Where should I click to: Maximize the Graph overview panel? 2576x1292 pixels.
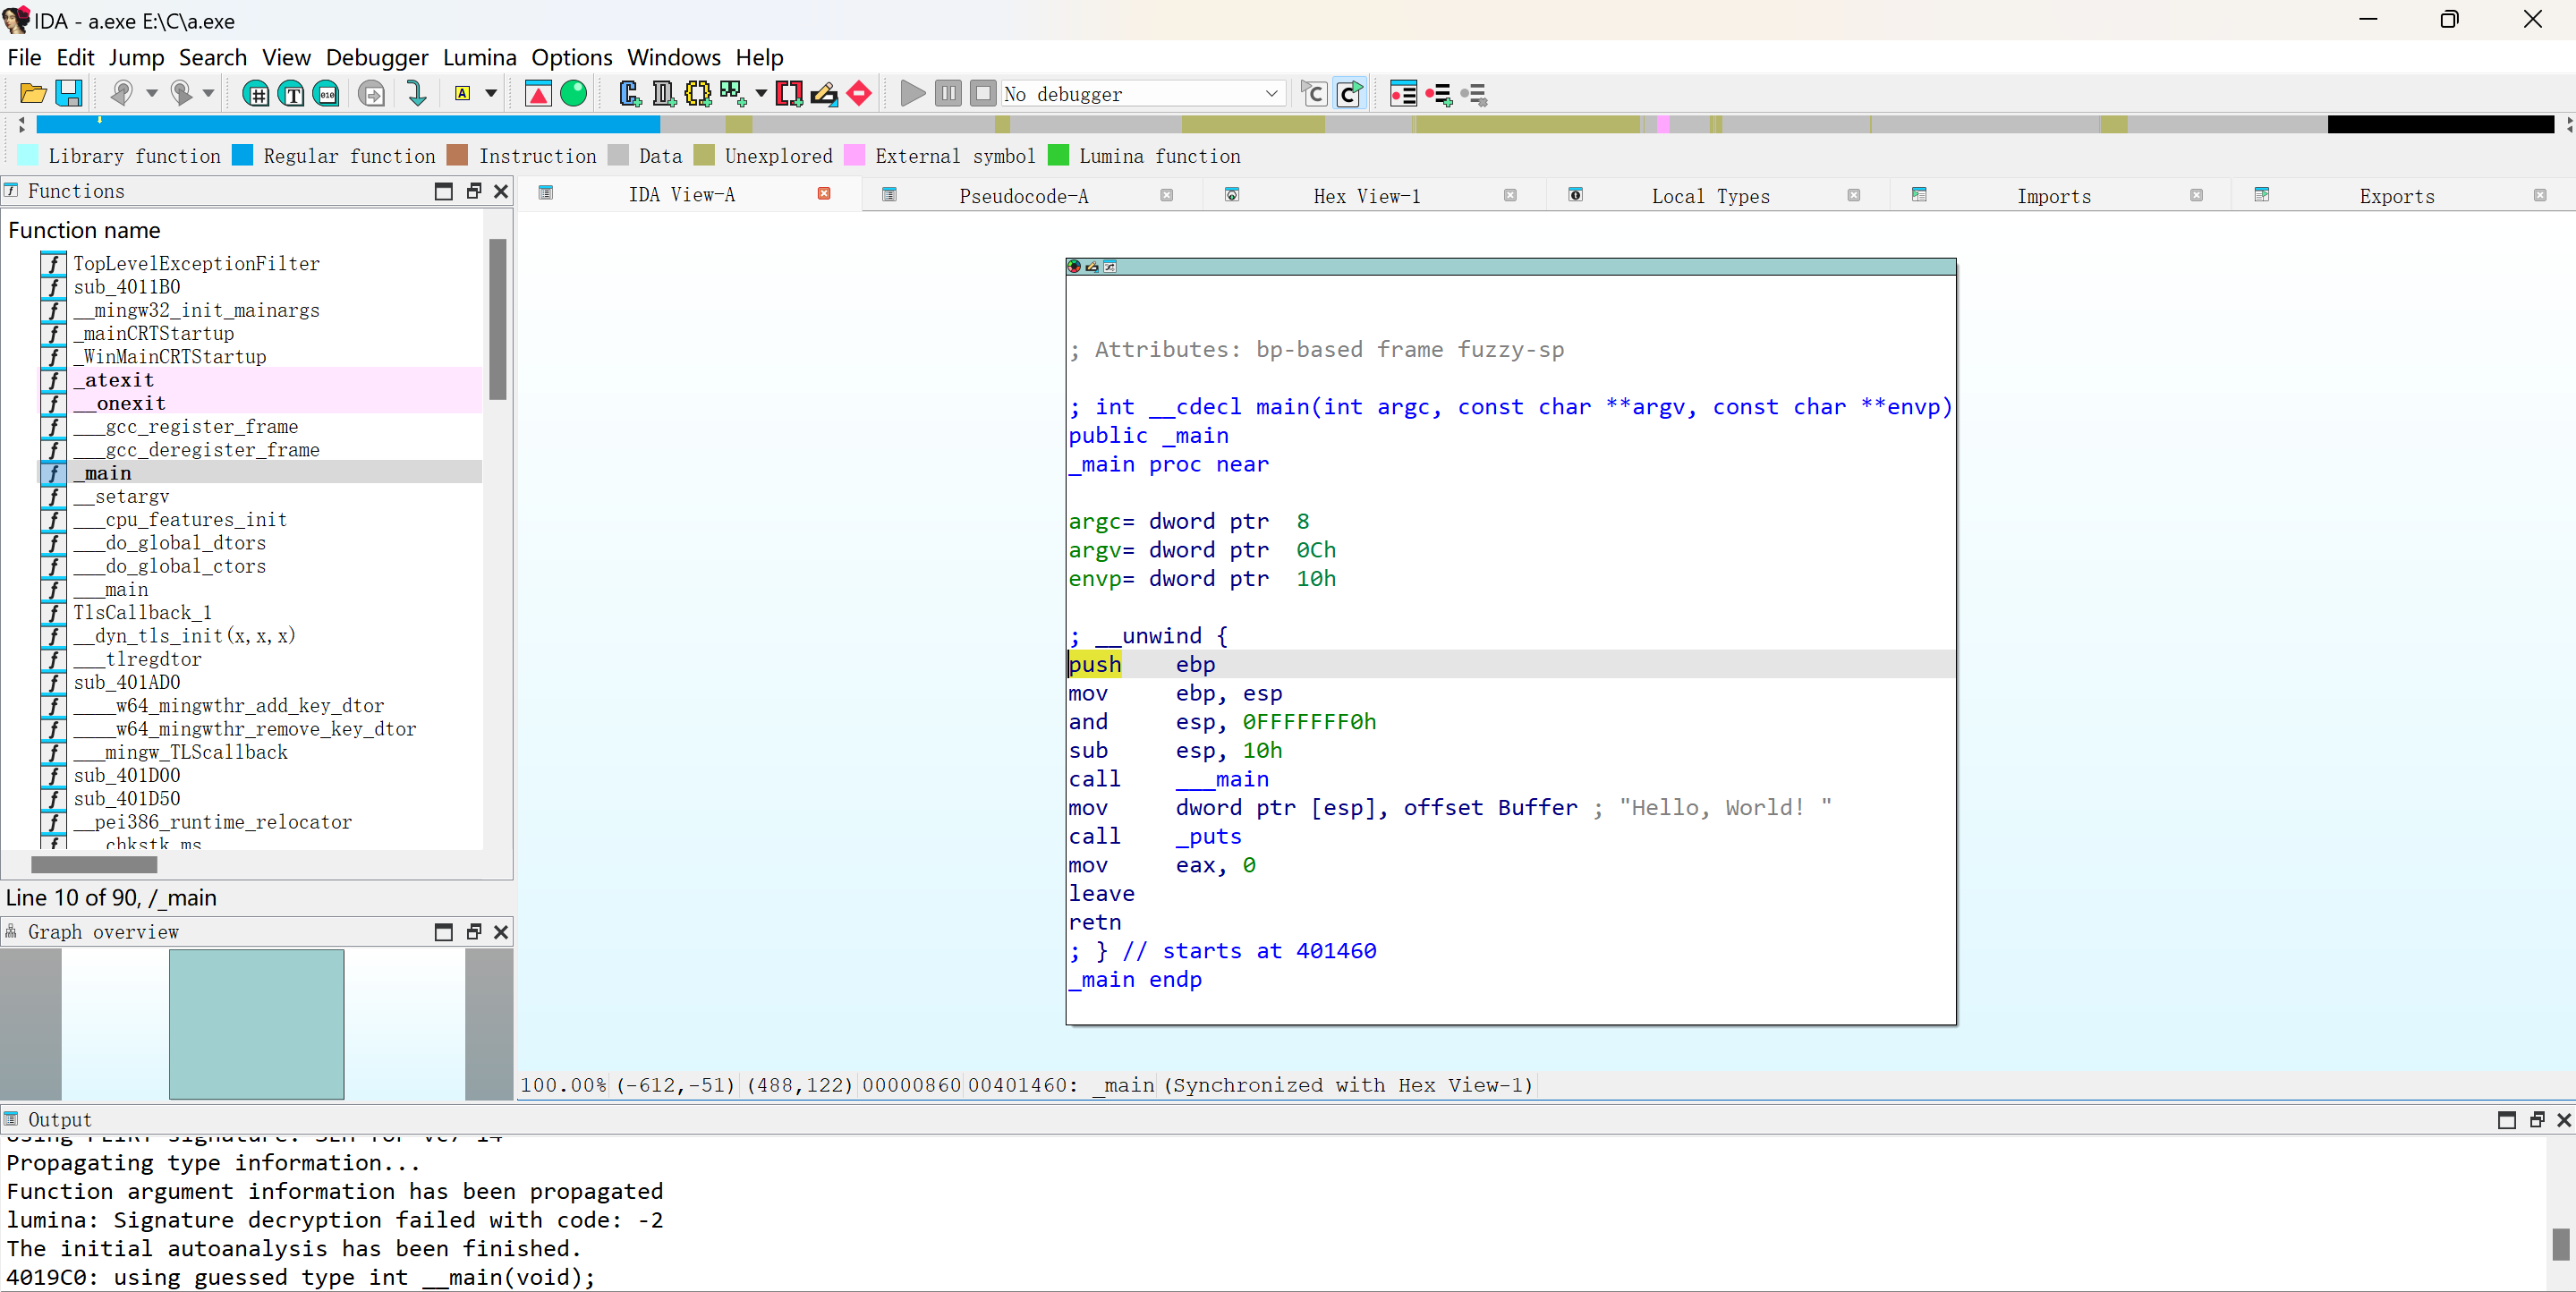click(444, 932)
